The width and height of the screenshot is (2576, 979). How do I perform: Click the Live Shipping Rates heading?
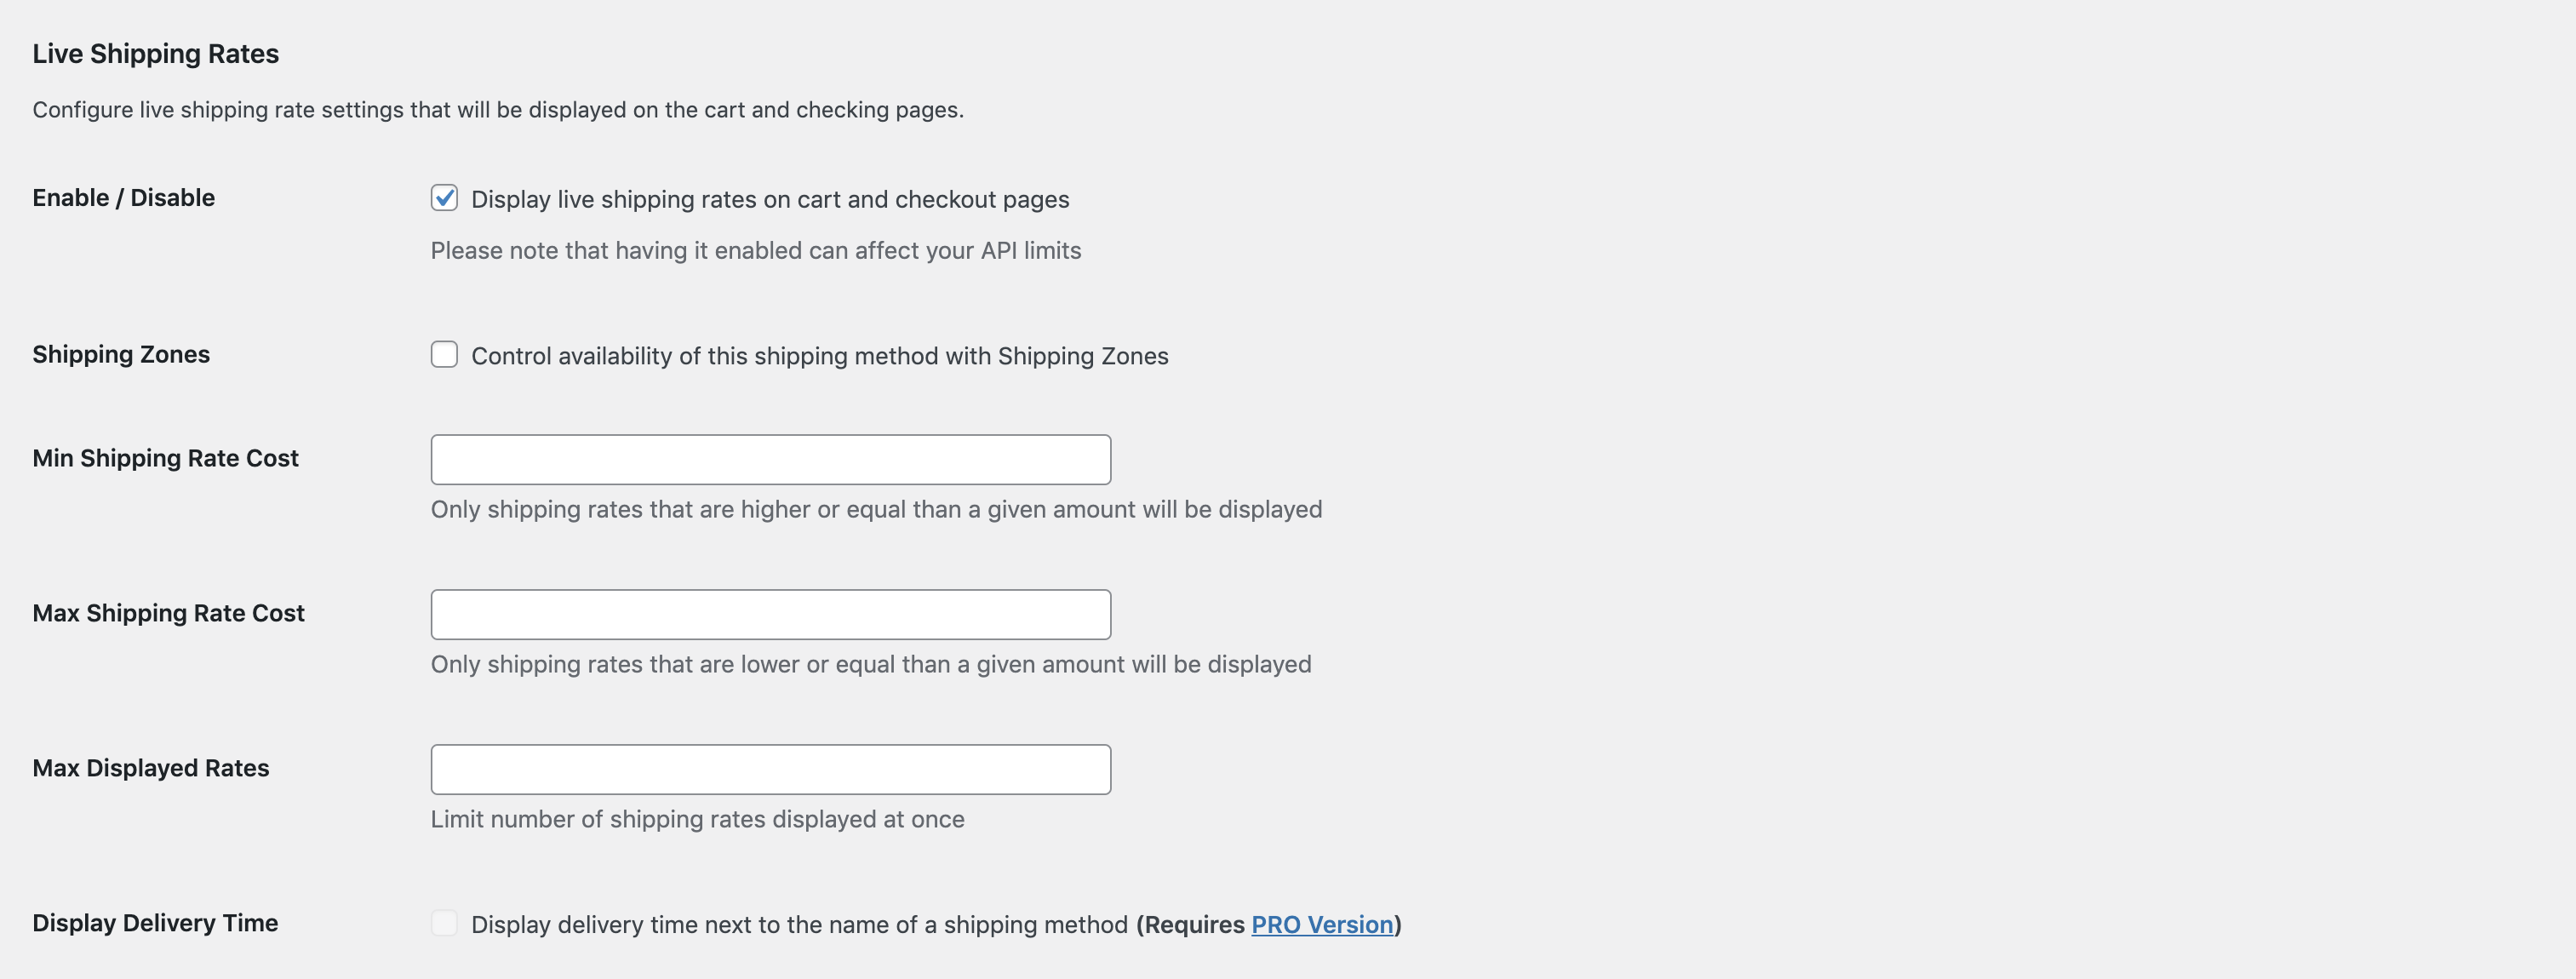coord(155,54)
